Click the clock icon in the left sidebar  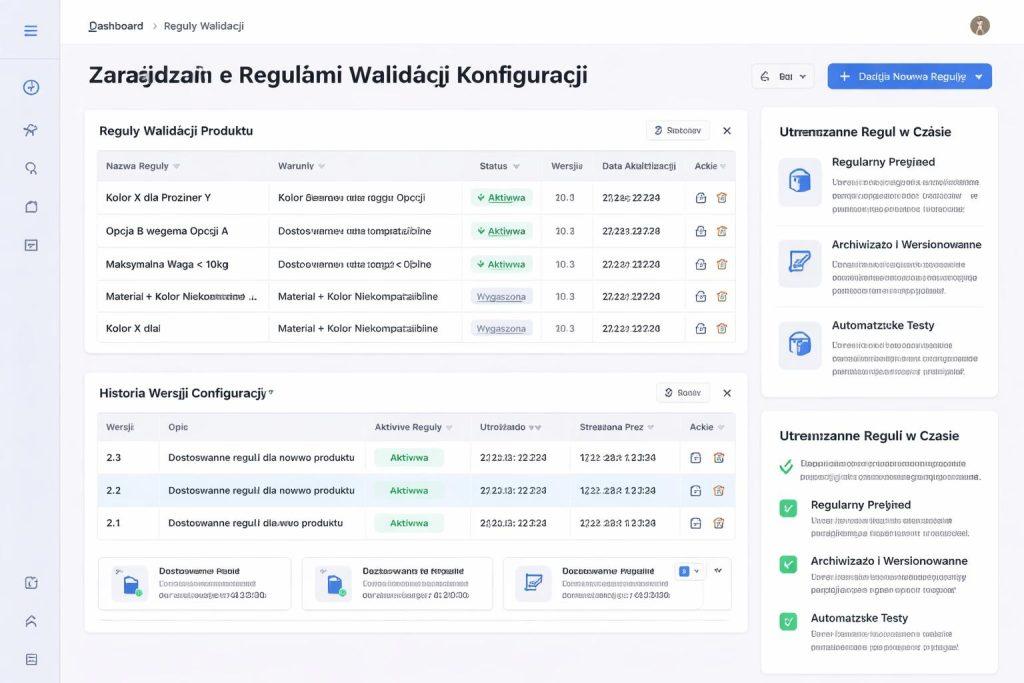coord(31,87)
